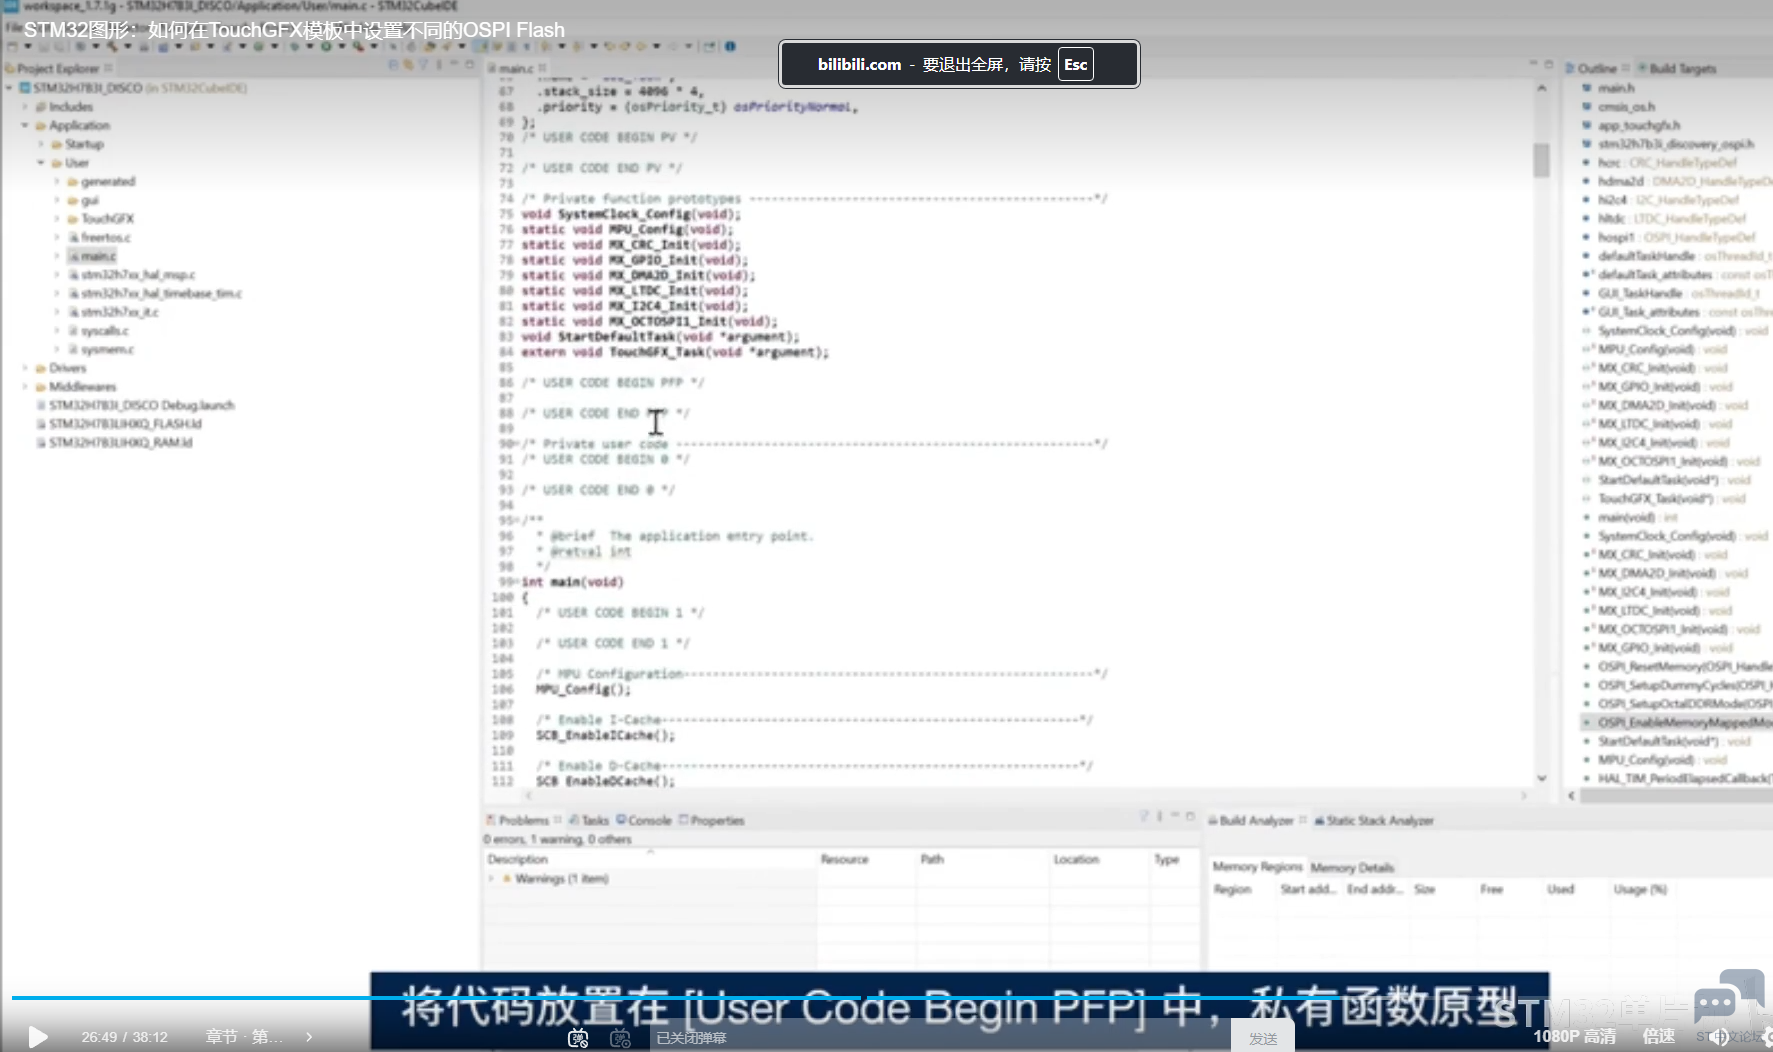This screenshot has width=1773, height=1052.
Task: Open the 倍速 playback speed menu
Action: (1659, 1036)
